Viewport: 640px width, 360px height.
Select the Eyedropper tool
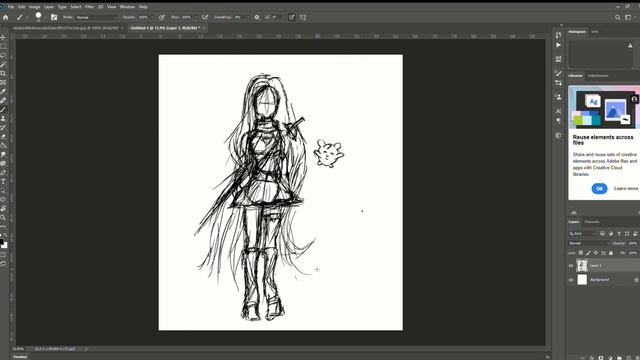coord(3,91)
